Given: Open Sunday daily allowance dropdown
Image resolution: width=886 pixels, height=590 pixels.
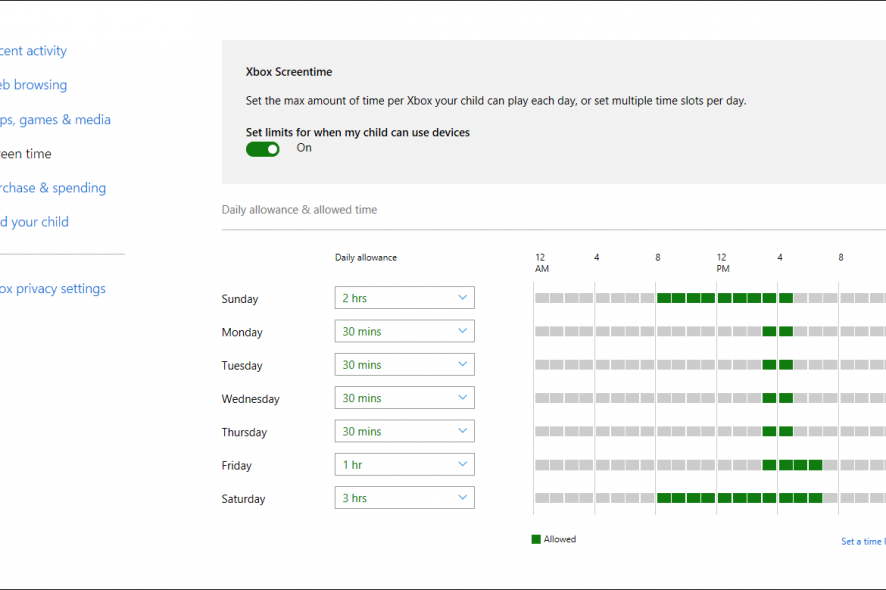Looking at the screenshot, I should [405, 298].
